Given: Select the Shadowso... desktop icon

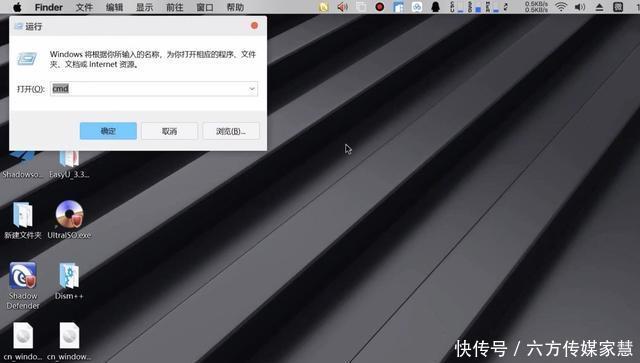Looking at the screenshot, I should click(22, 165).
